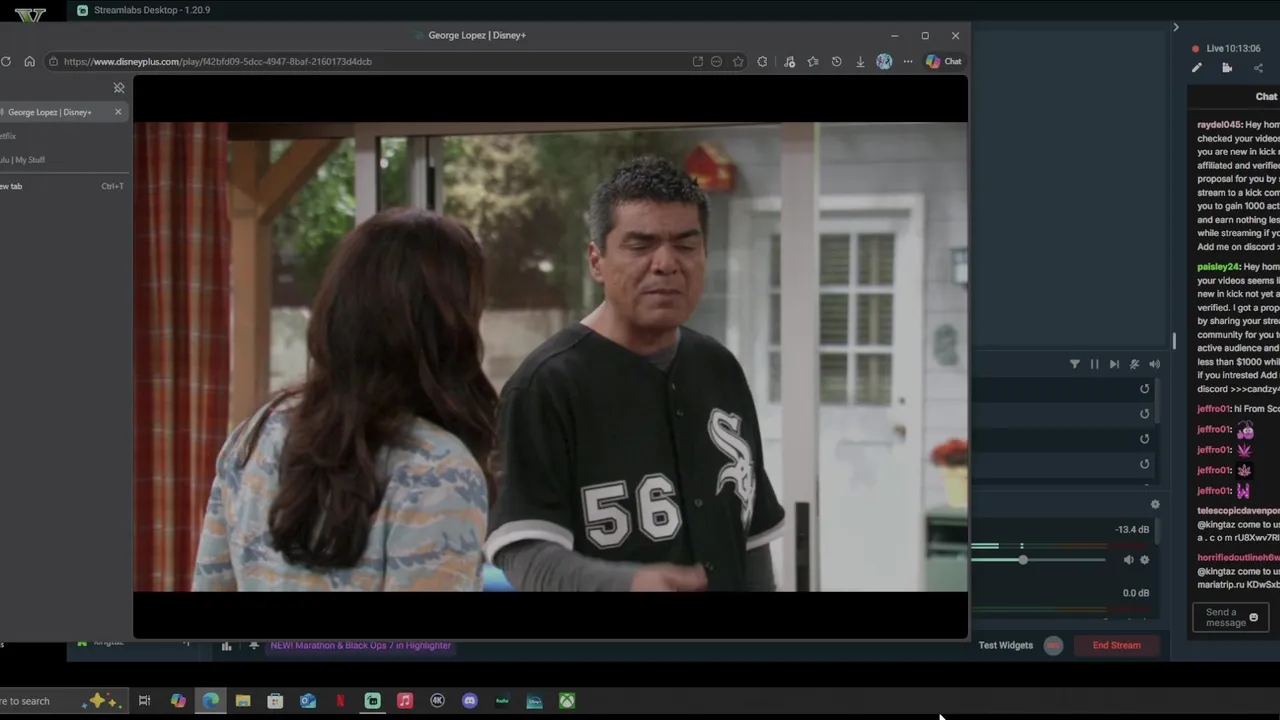
Task: Collapse the Streamlabs chat panel arrow
Action: 1176,27
